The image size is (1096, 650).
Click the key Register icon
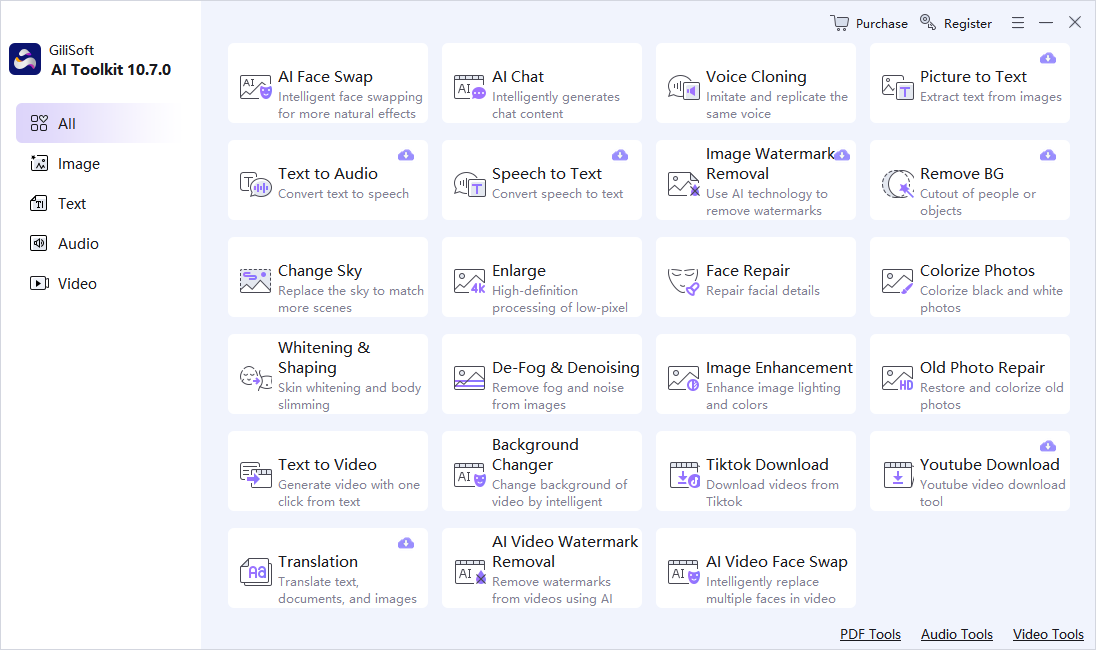pos(928,22)
